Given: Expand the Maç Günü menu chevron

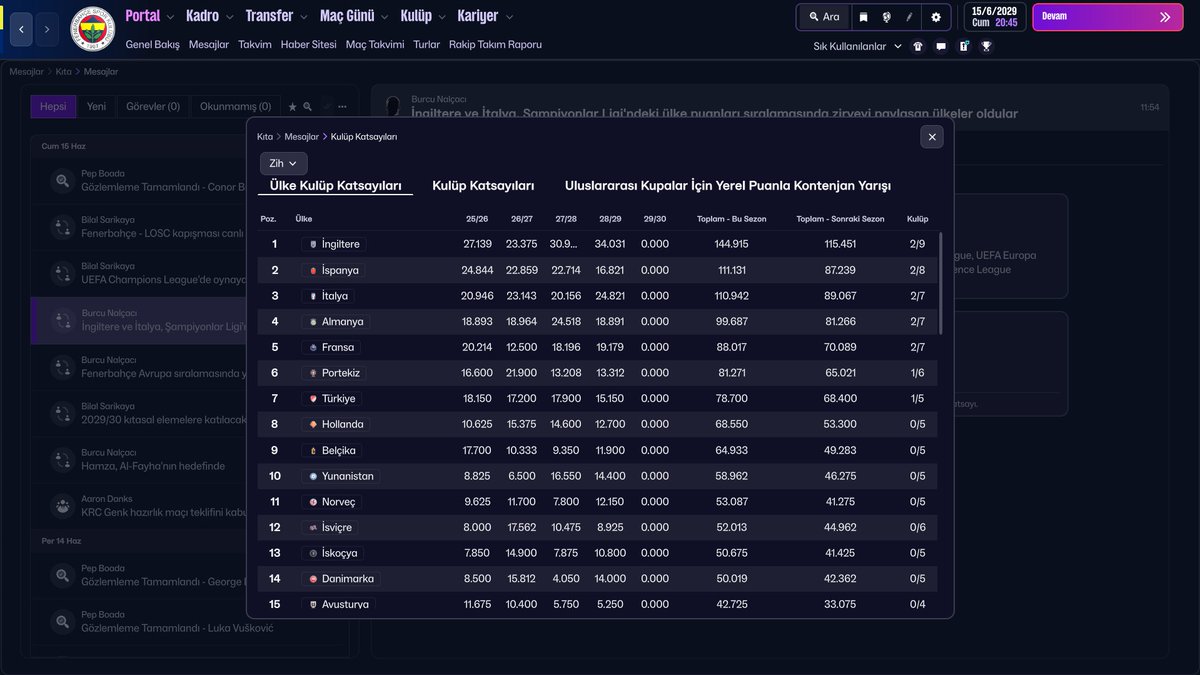Looking at the screenshot, I should click(384, 17).
